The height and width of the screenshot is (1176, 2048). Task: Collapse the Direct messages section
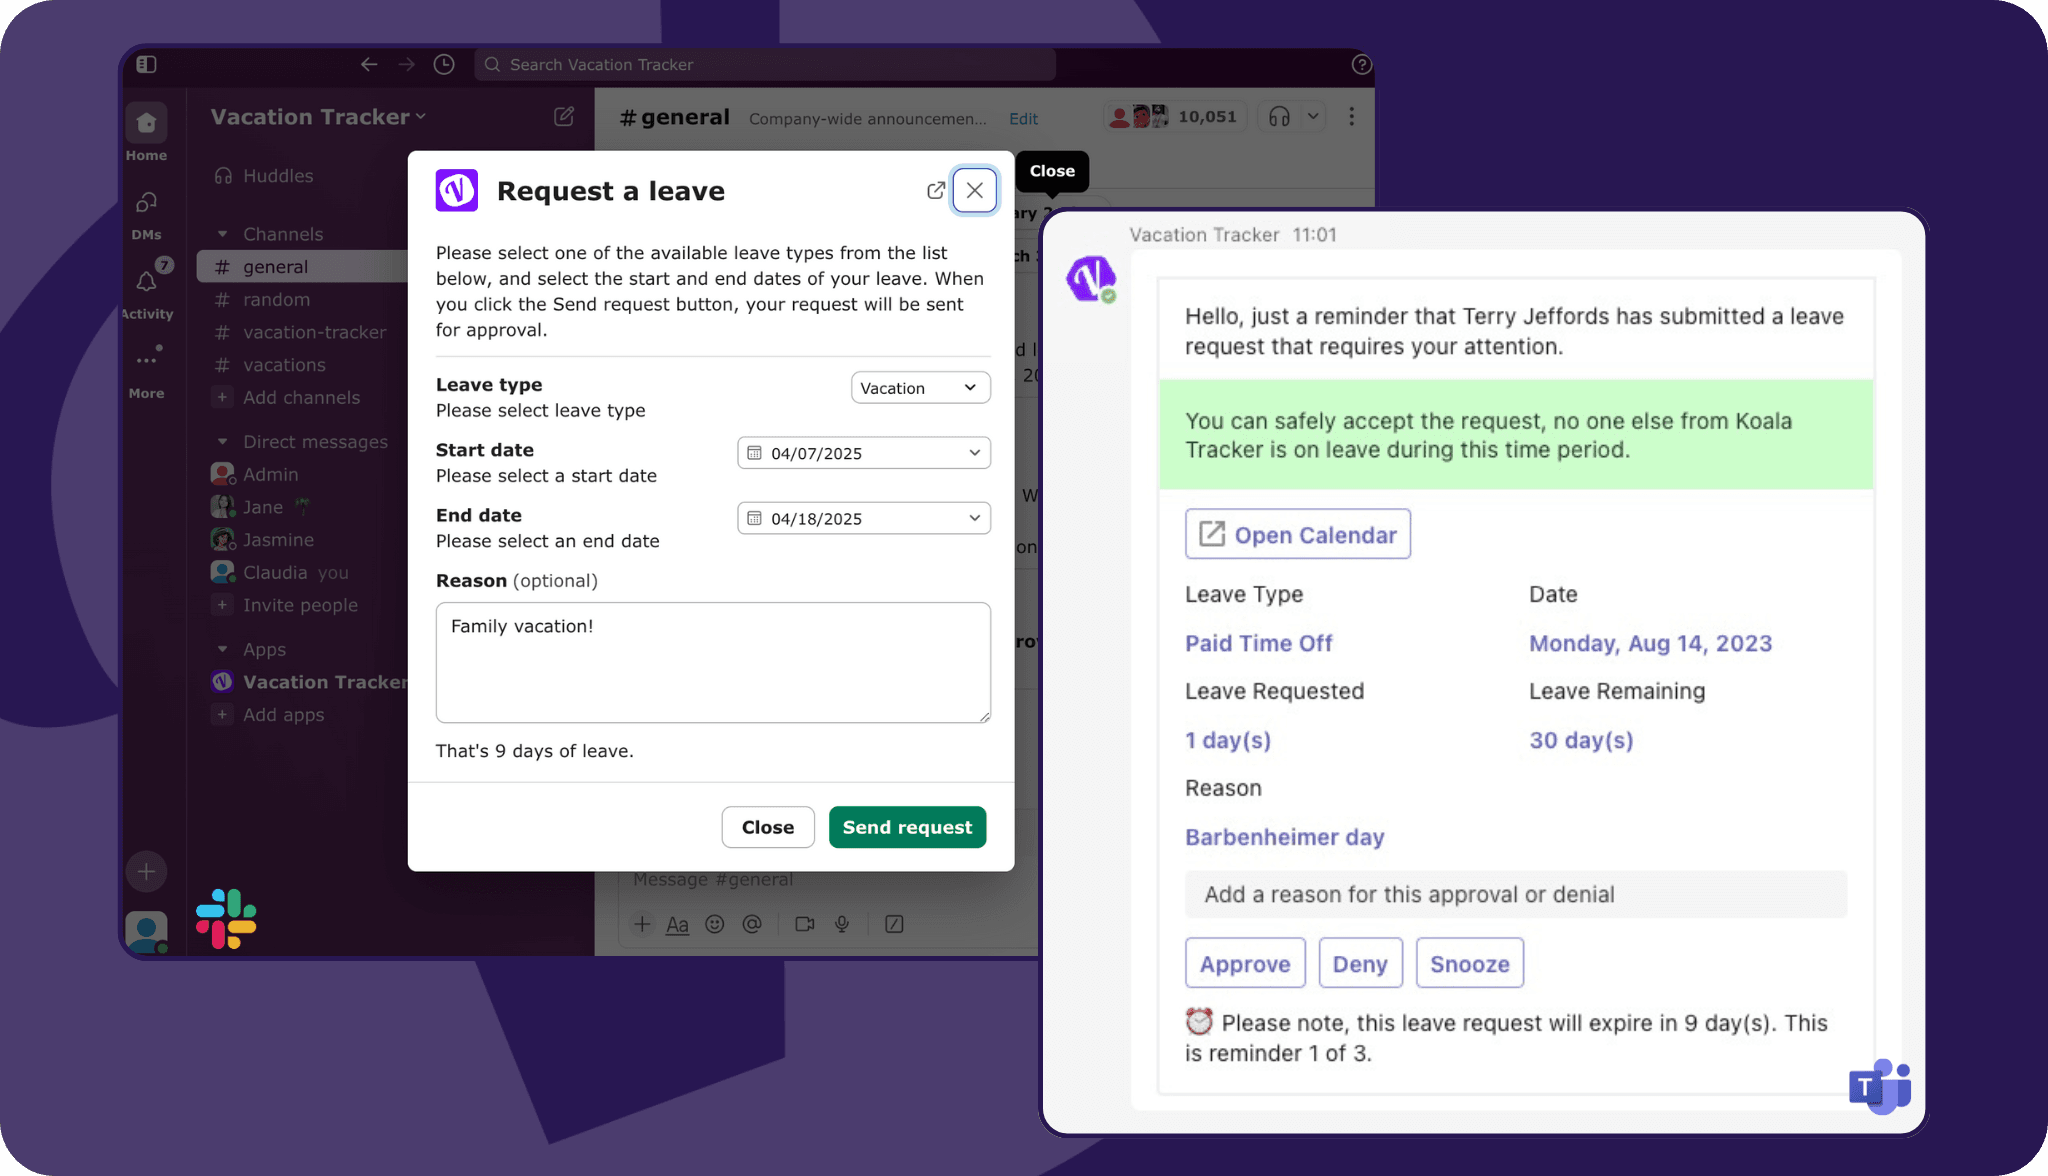[x=222, y=441]
